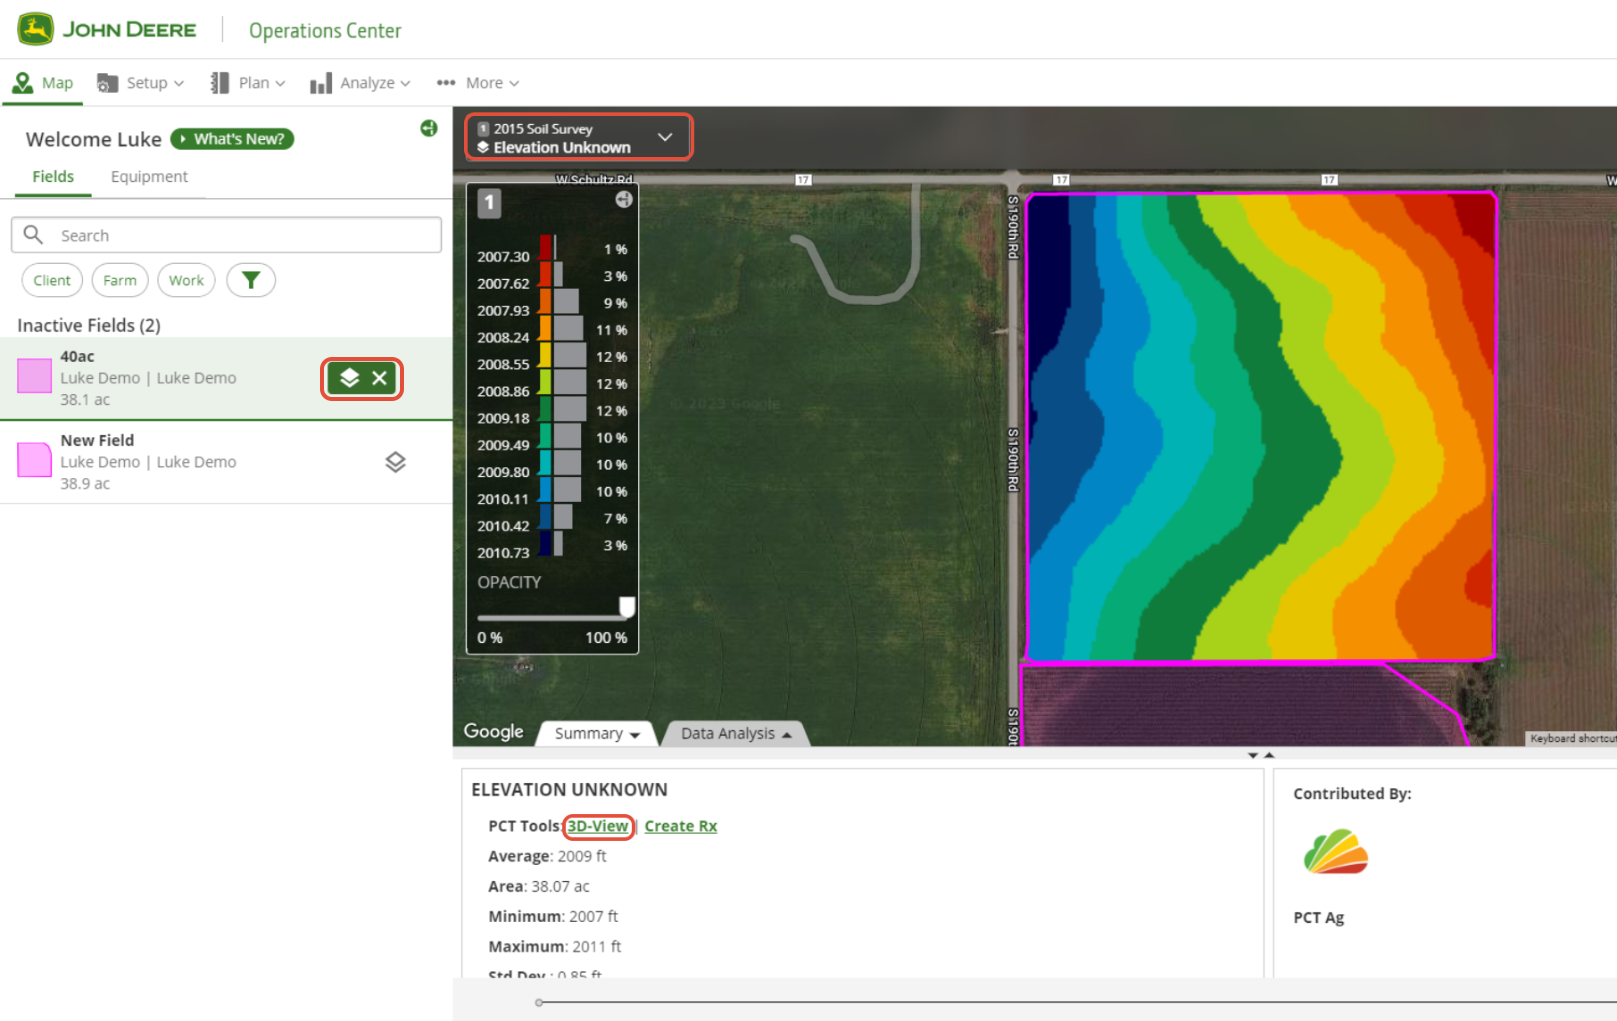
Task: Click Keyboard shortcuts on the map
Action: pyautogui.click(x=1572, y=738)
